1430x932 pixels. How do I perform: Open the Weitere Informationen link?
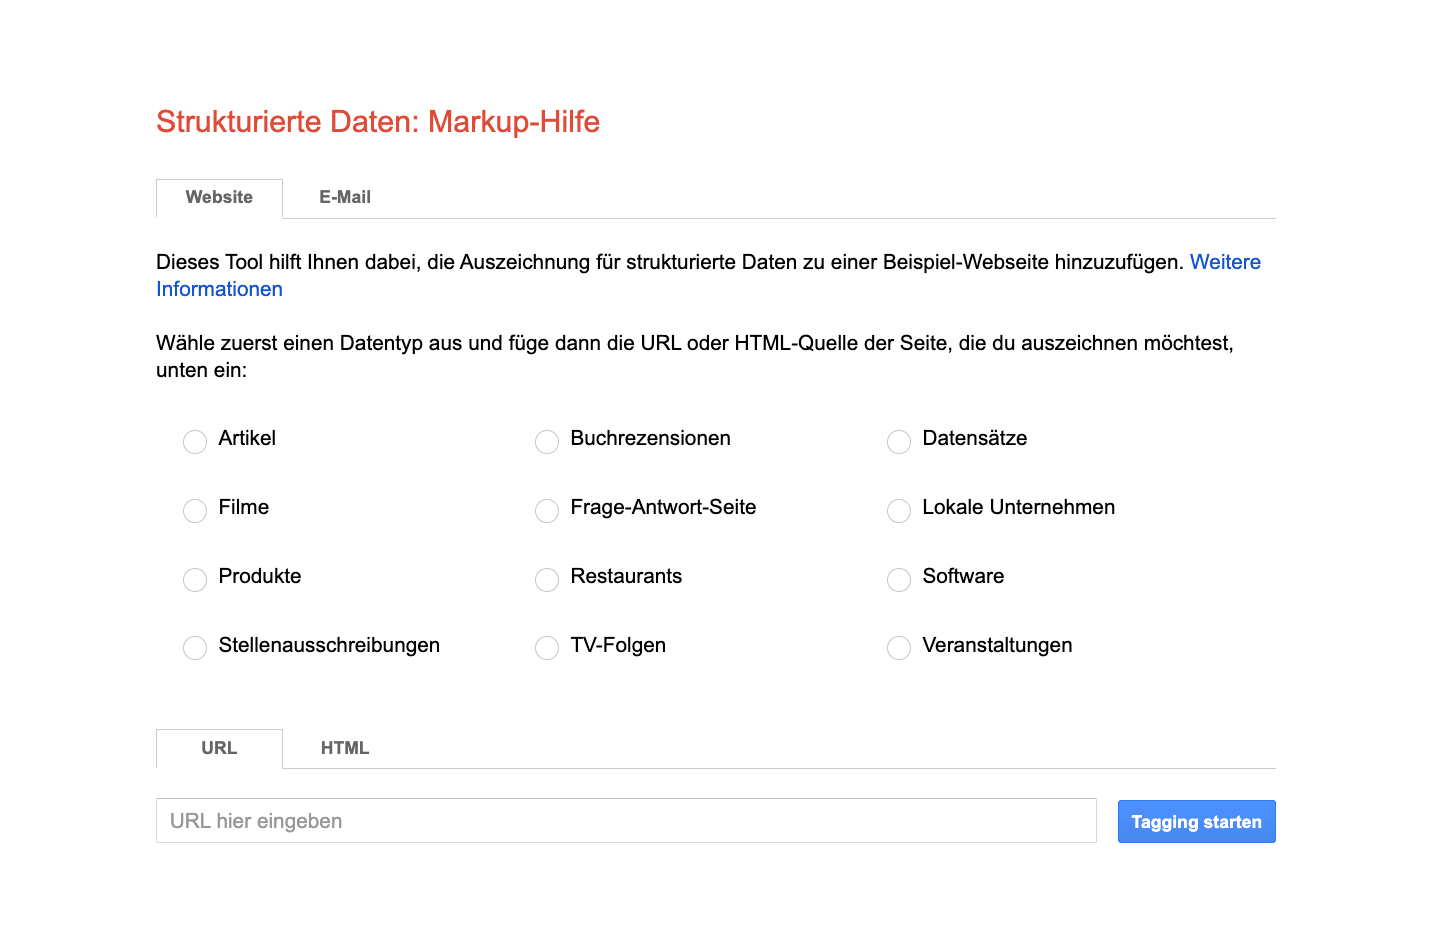coord(1225,262)
